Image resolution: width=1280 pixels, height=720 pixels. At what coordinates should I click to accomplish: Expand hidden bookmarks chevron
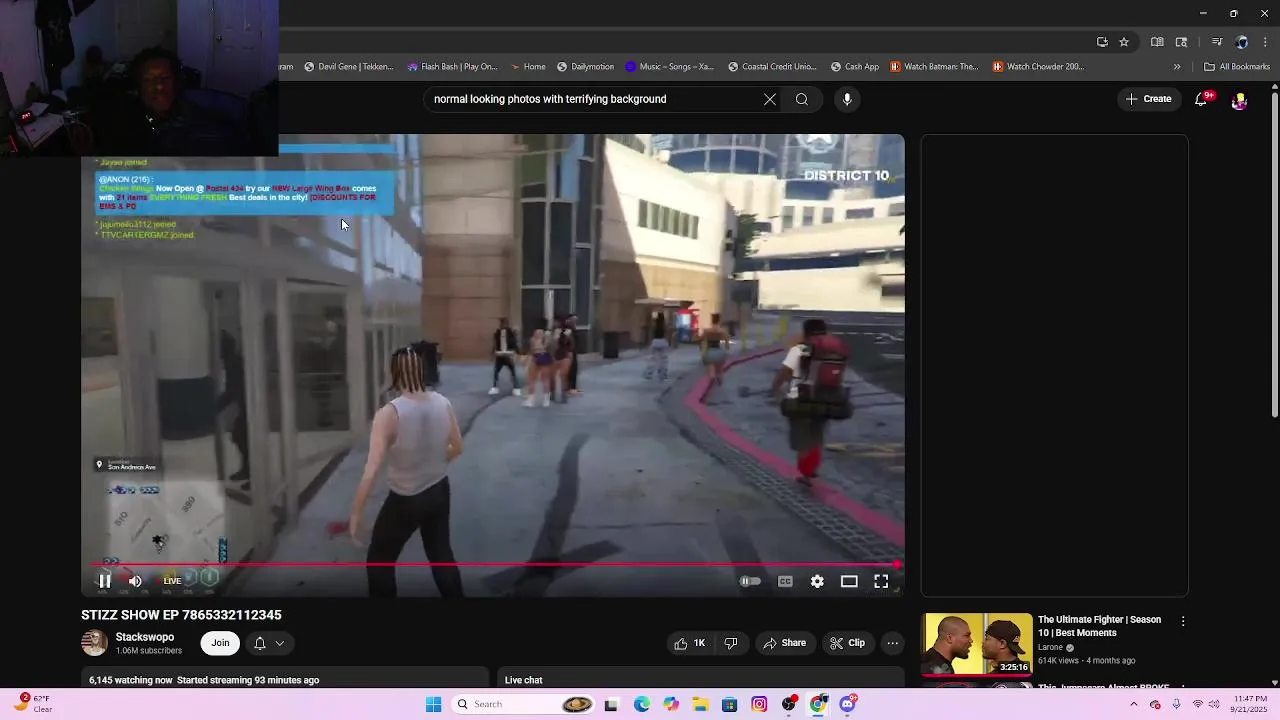(1177, 67)
